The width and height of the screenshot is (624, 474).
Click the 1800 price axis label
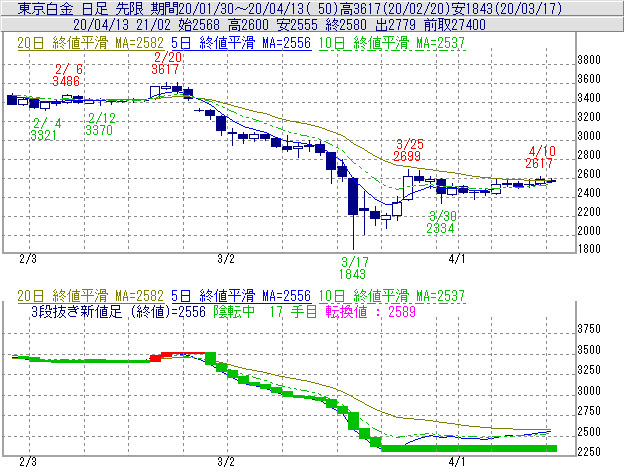click(589, 249)
